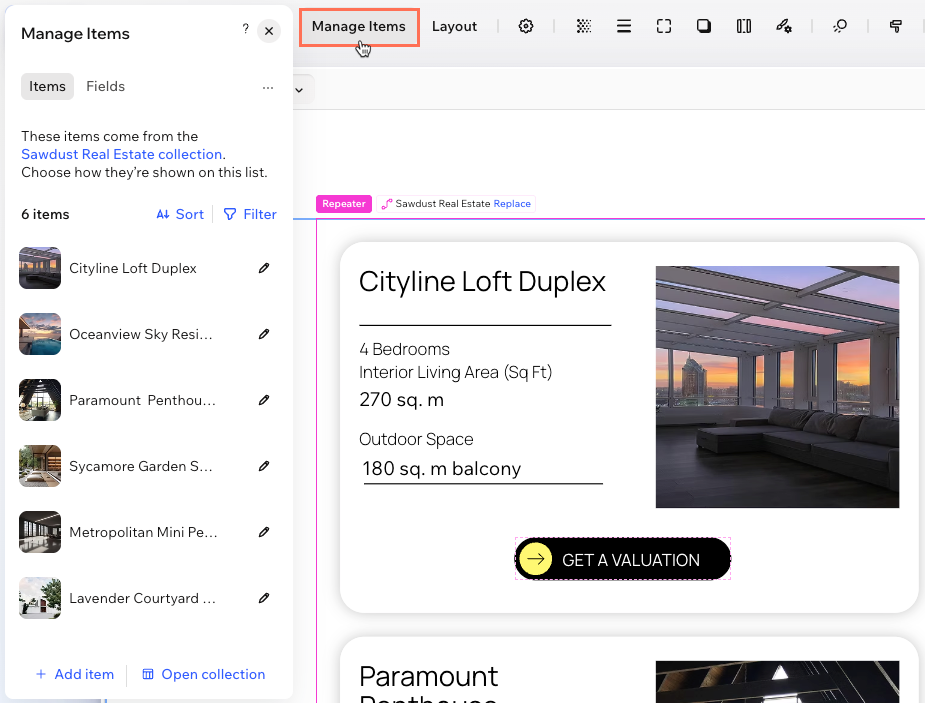925x703 pixels.
Task: Sort the collection items
Action: (180, 215)
